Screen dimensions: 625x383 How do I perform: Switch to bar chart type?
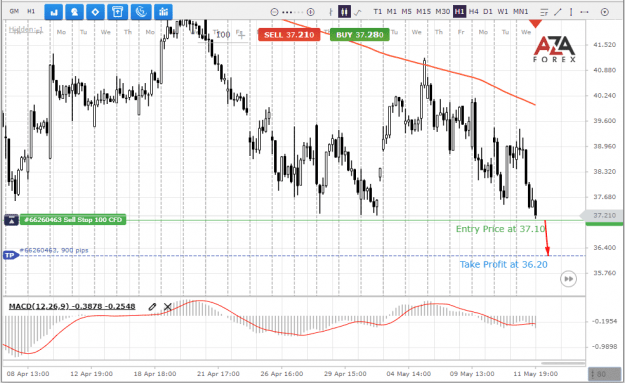tap(330, 12)
